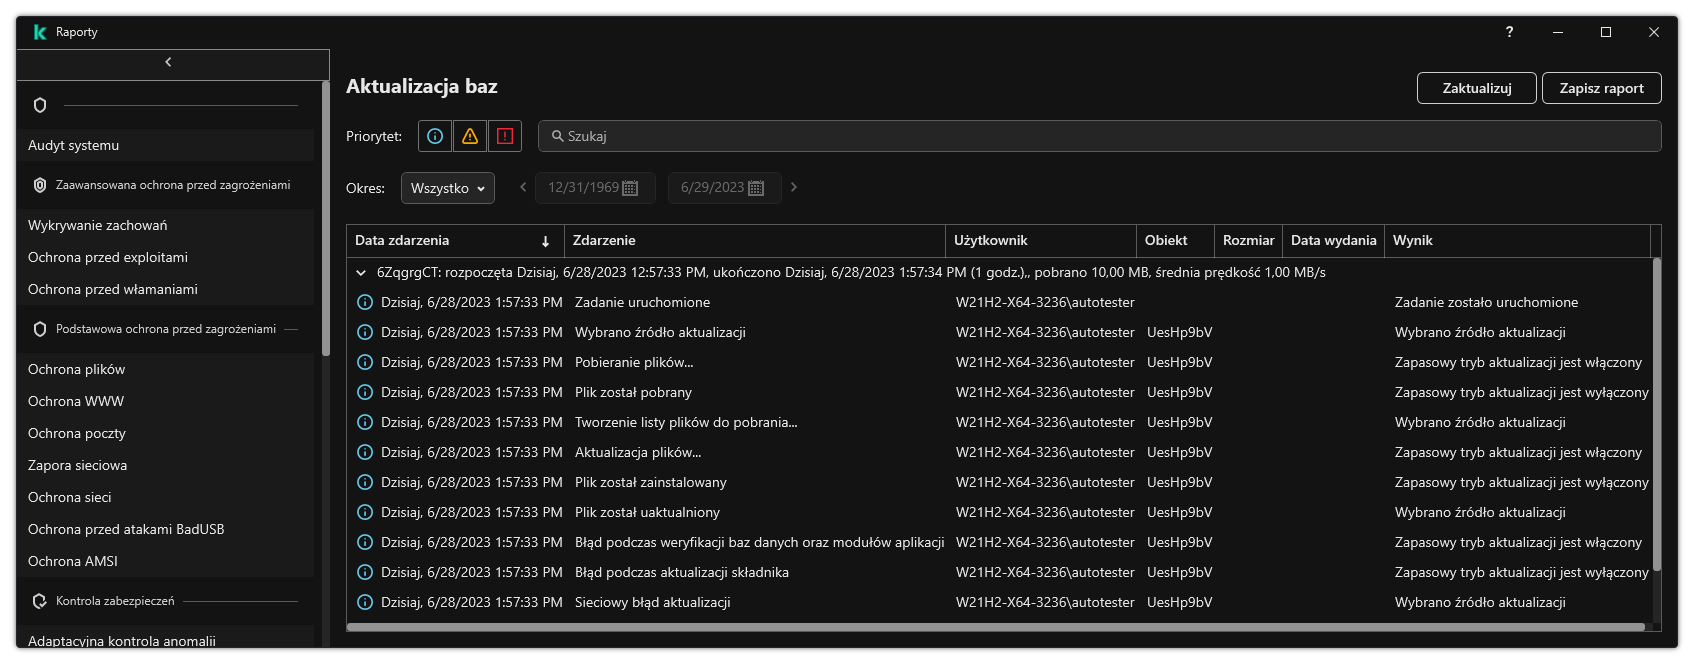Image resolution: width=1694 pixels, height=664 pixels.
Task: Open the start date calendar picker
Action: tap(630, 188)
